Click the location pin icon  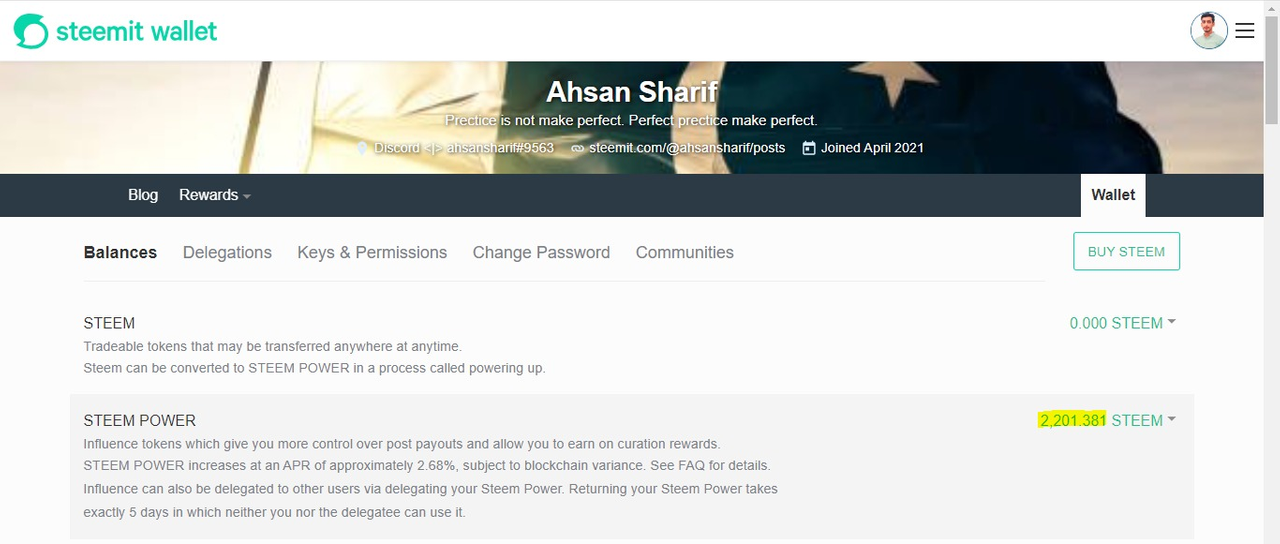(363, 148)
